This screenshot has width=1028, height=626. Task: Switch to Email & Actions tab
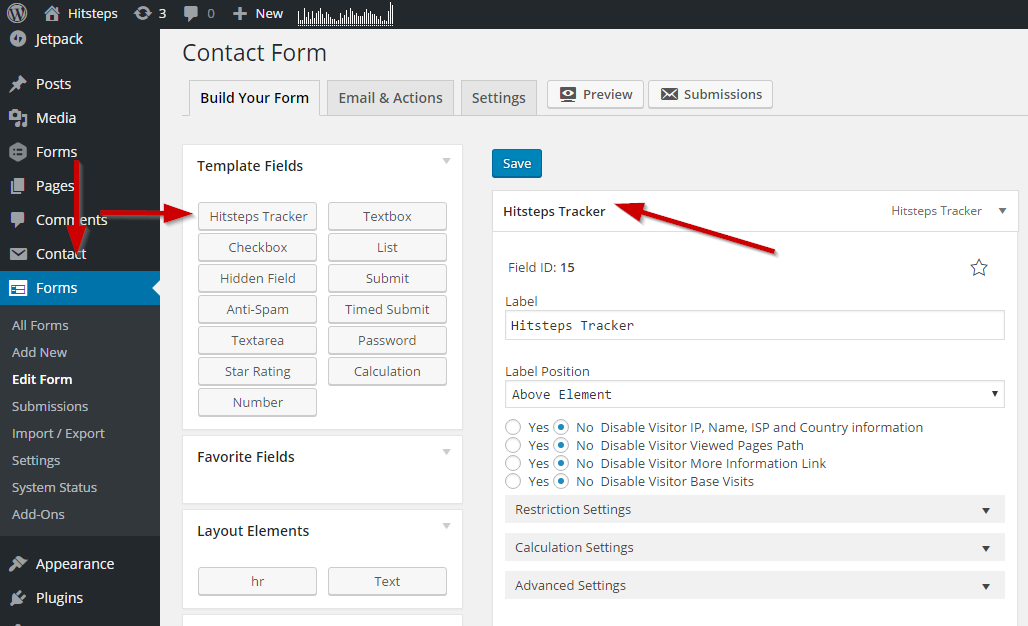click(390, 98)
